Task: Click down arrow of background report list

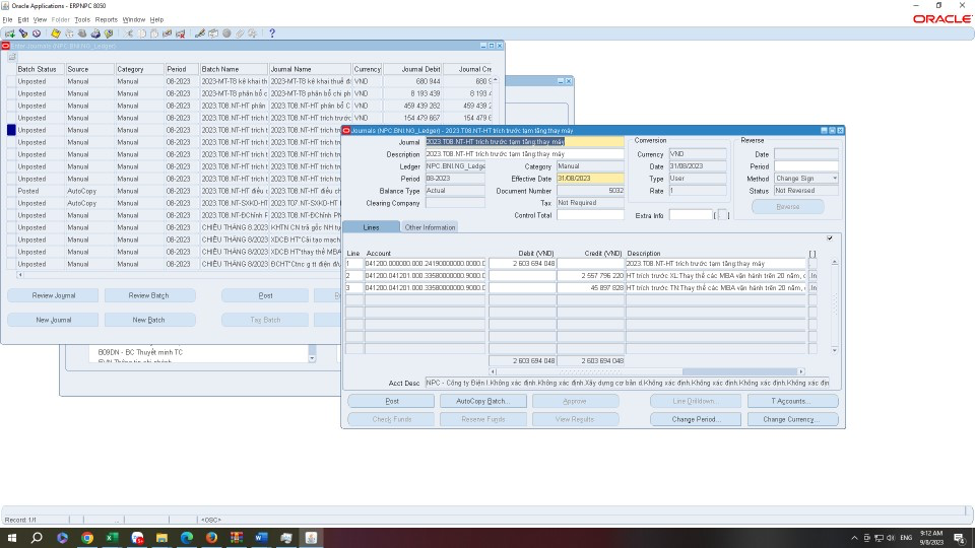Action: pos(312,359)
